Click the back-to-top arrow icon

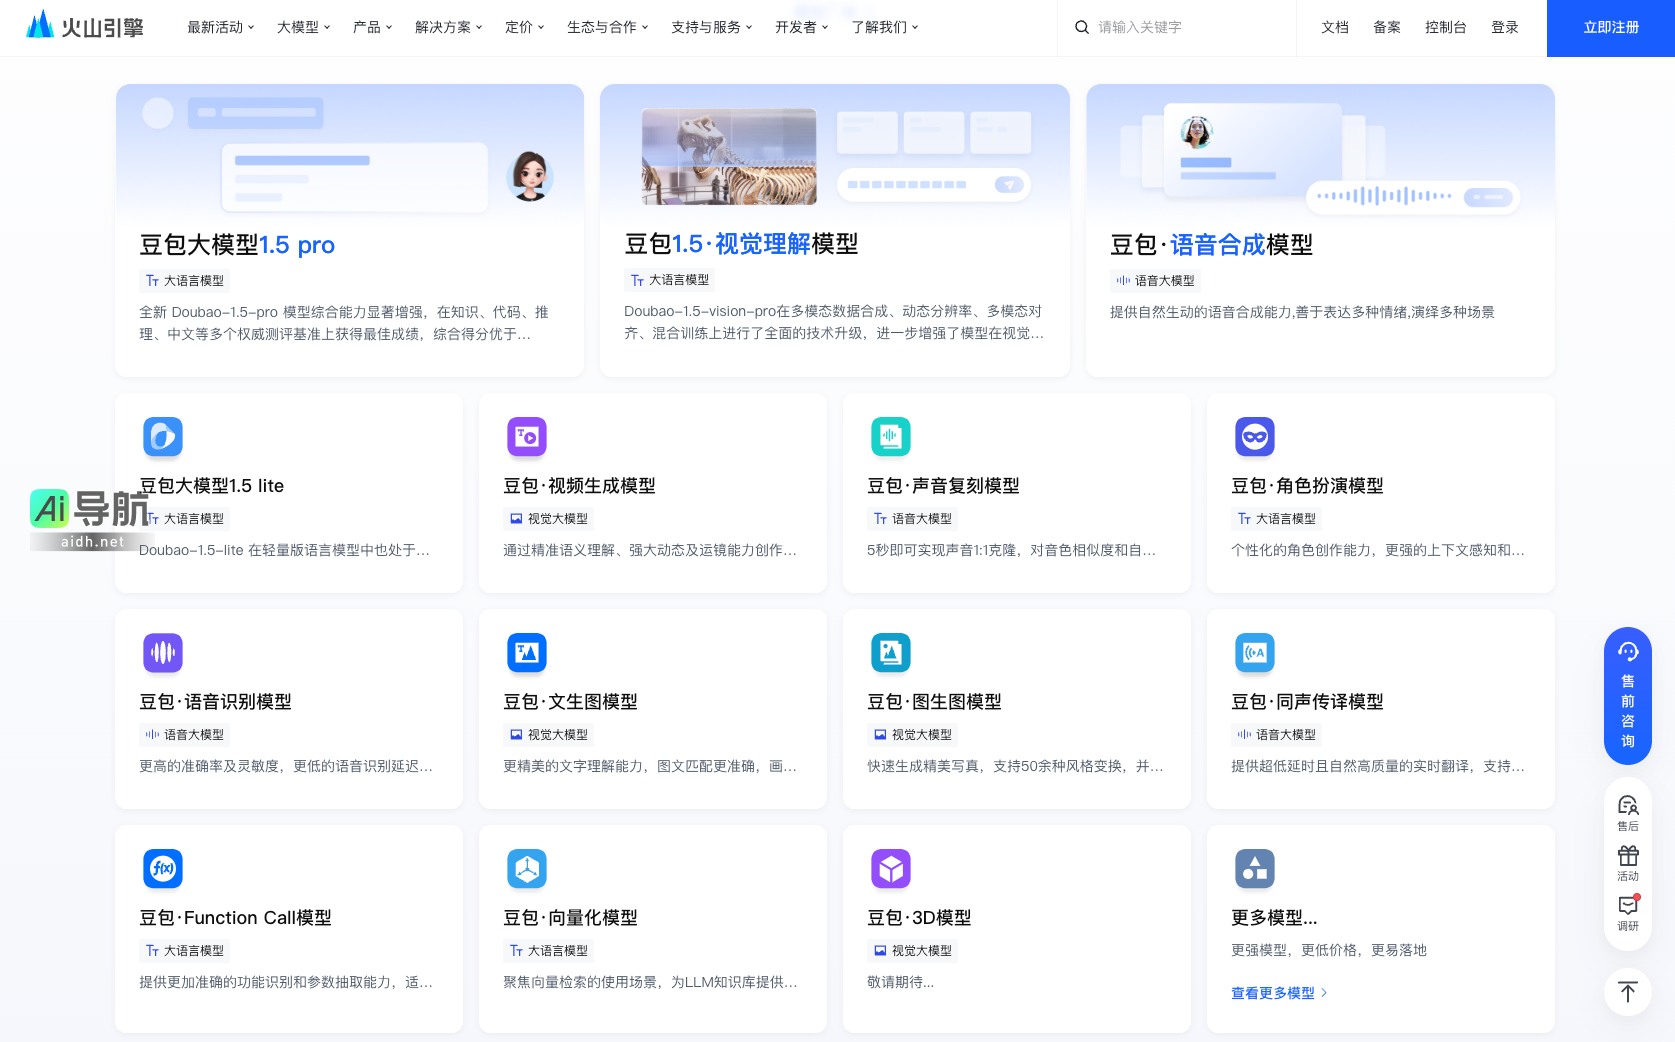[x=1627, y=992]
